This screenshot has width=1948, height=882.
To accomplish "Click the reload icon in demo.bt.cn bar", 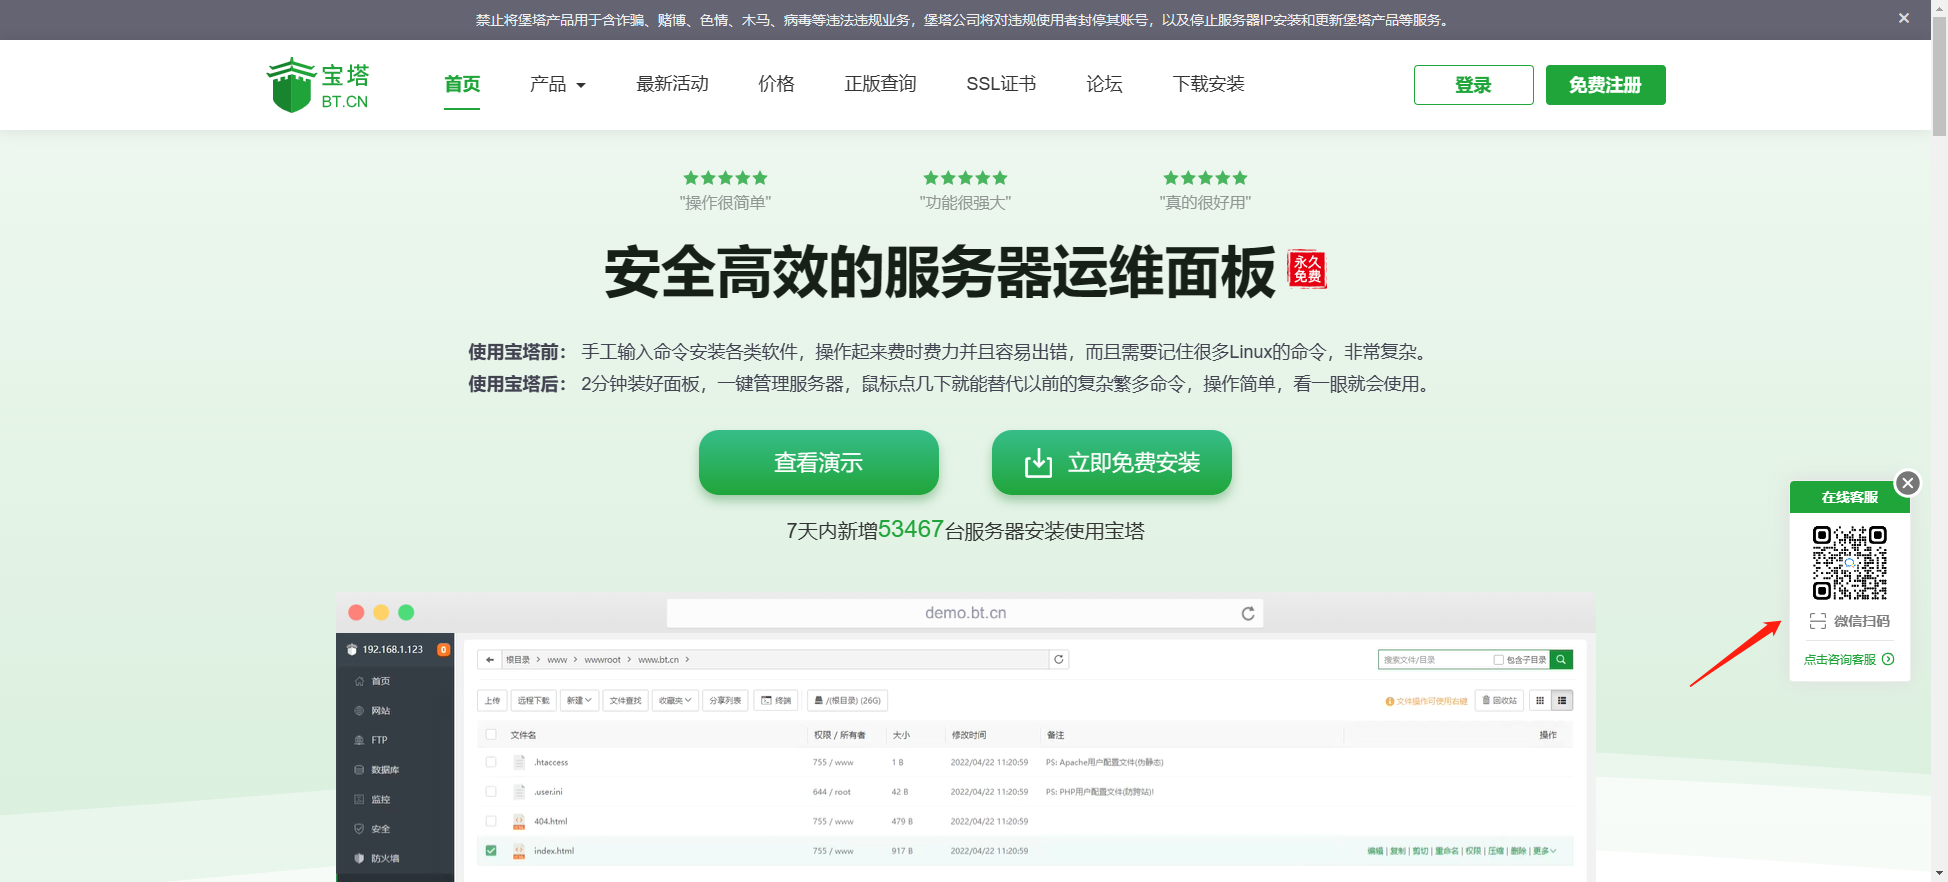I will point(1248,613).
